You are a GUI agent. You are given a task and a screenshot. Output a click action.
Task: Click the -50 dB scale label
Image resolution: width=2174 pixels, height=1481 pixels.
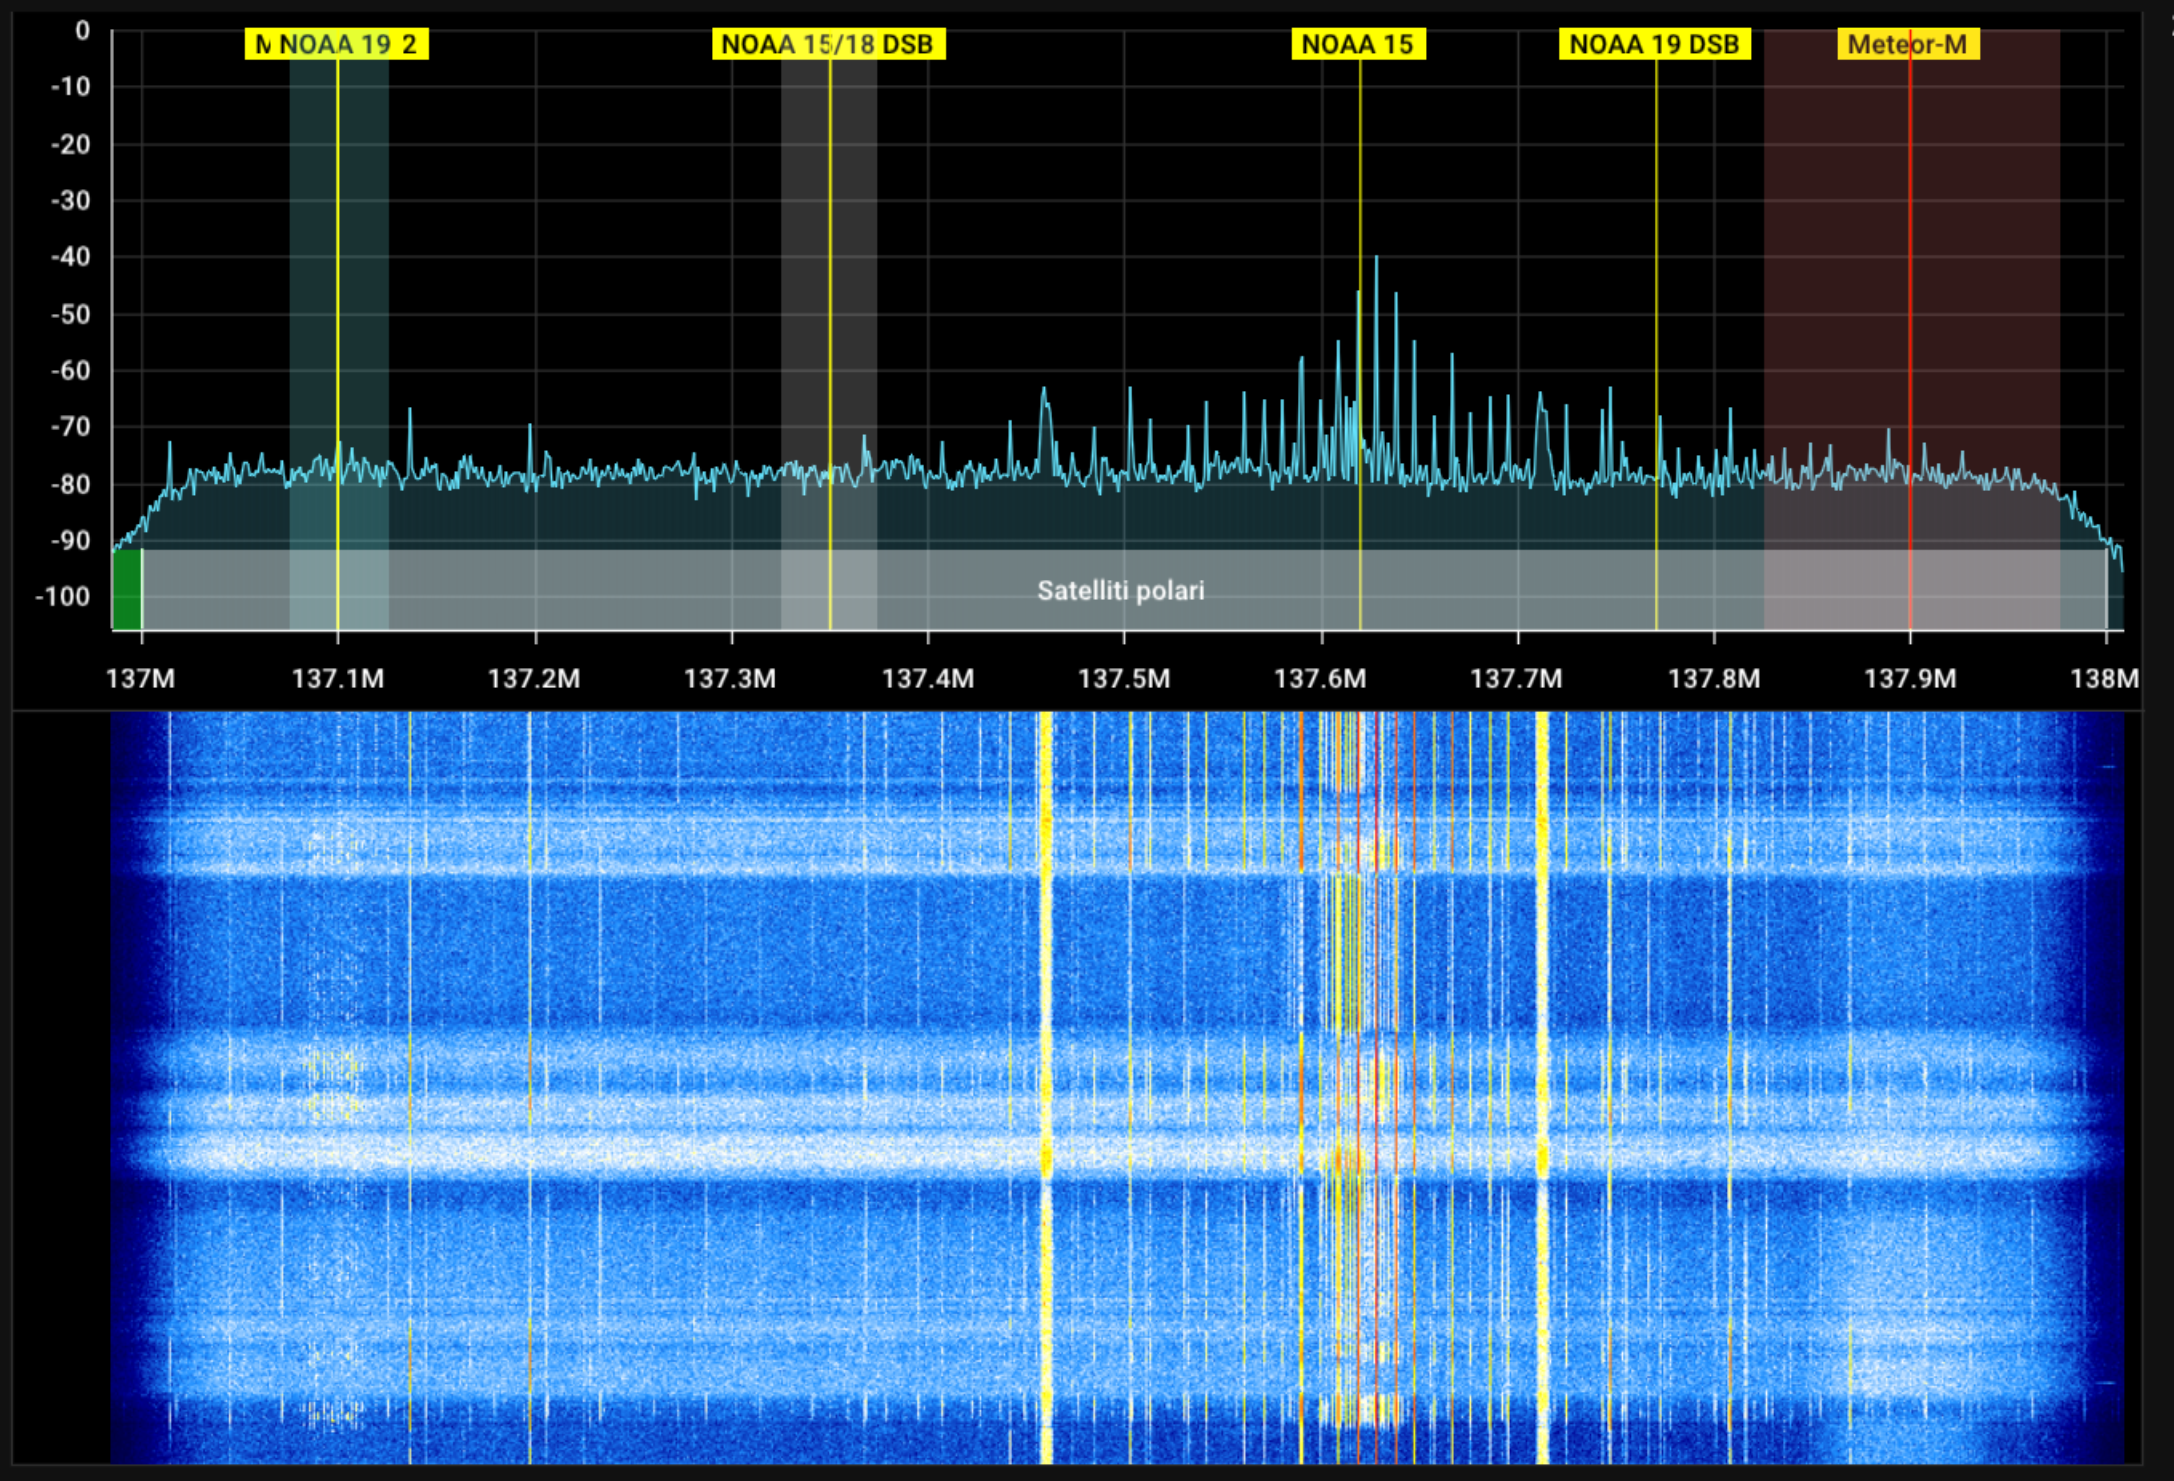(71, 315)
